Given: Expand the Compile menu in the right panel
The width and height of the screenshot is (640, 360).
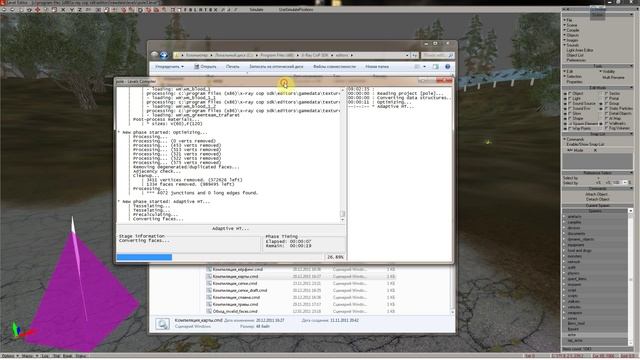Looking at the screenshot, I should coord(572,30).
